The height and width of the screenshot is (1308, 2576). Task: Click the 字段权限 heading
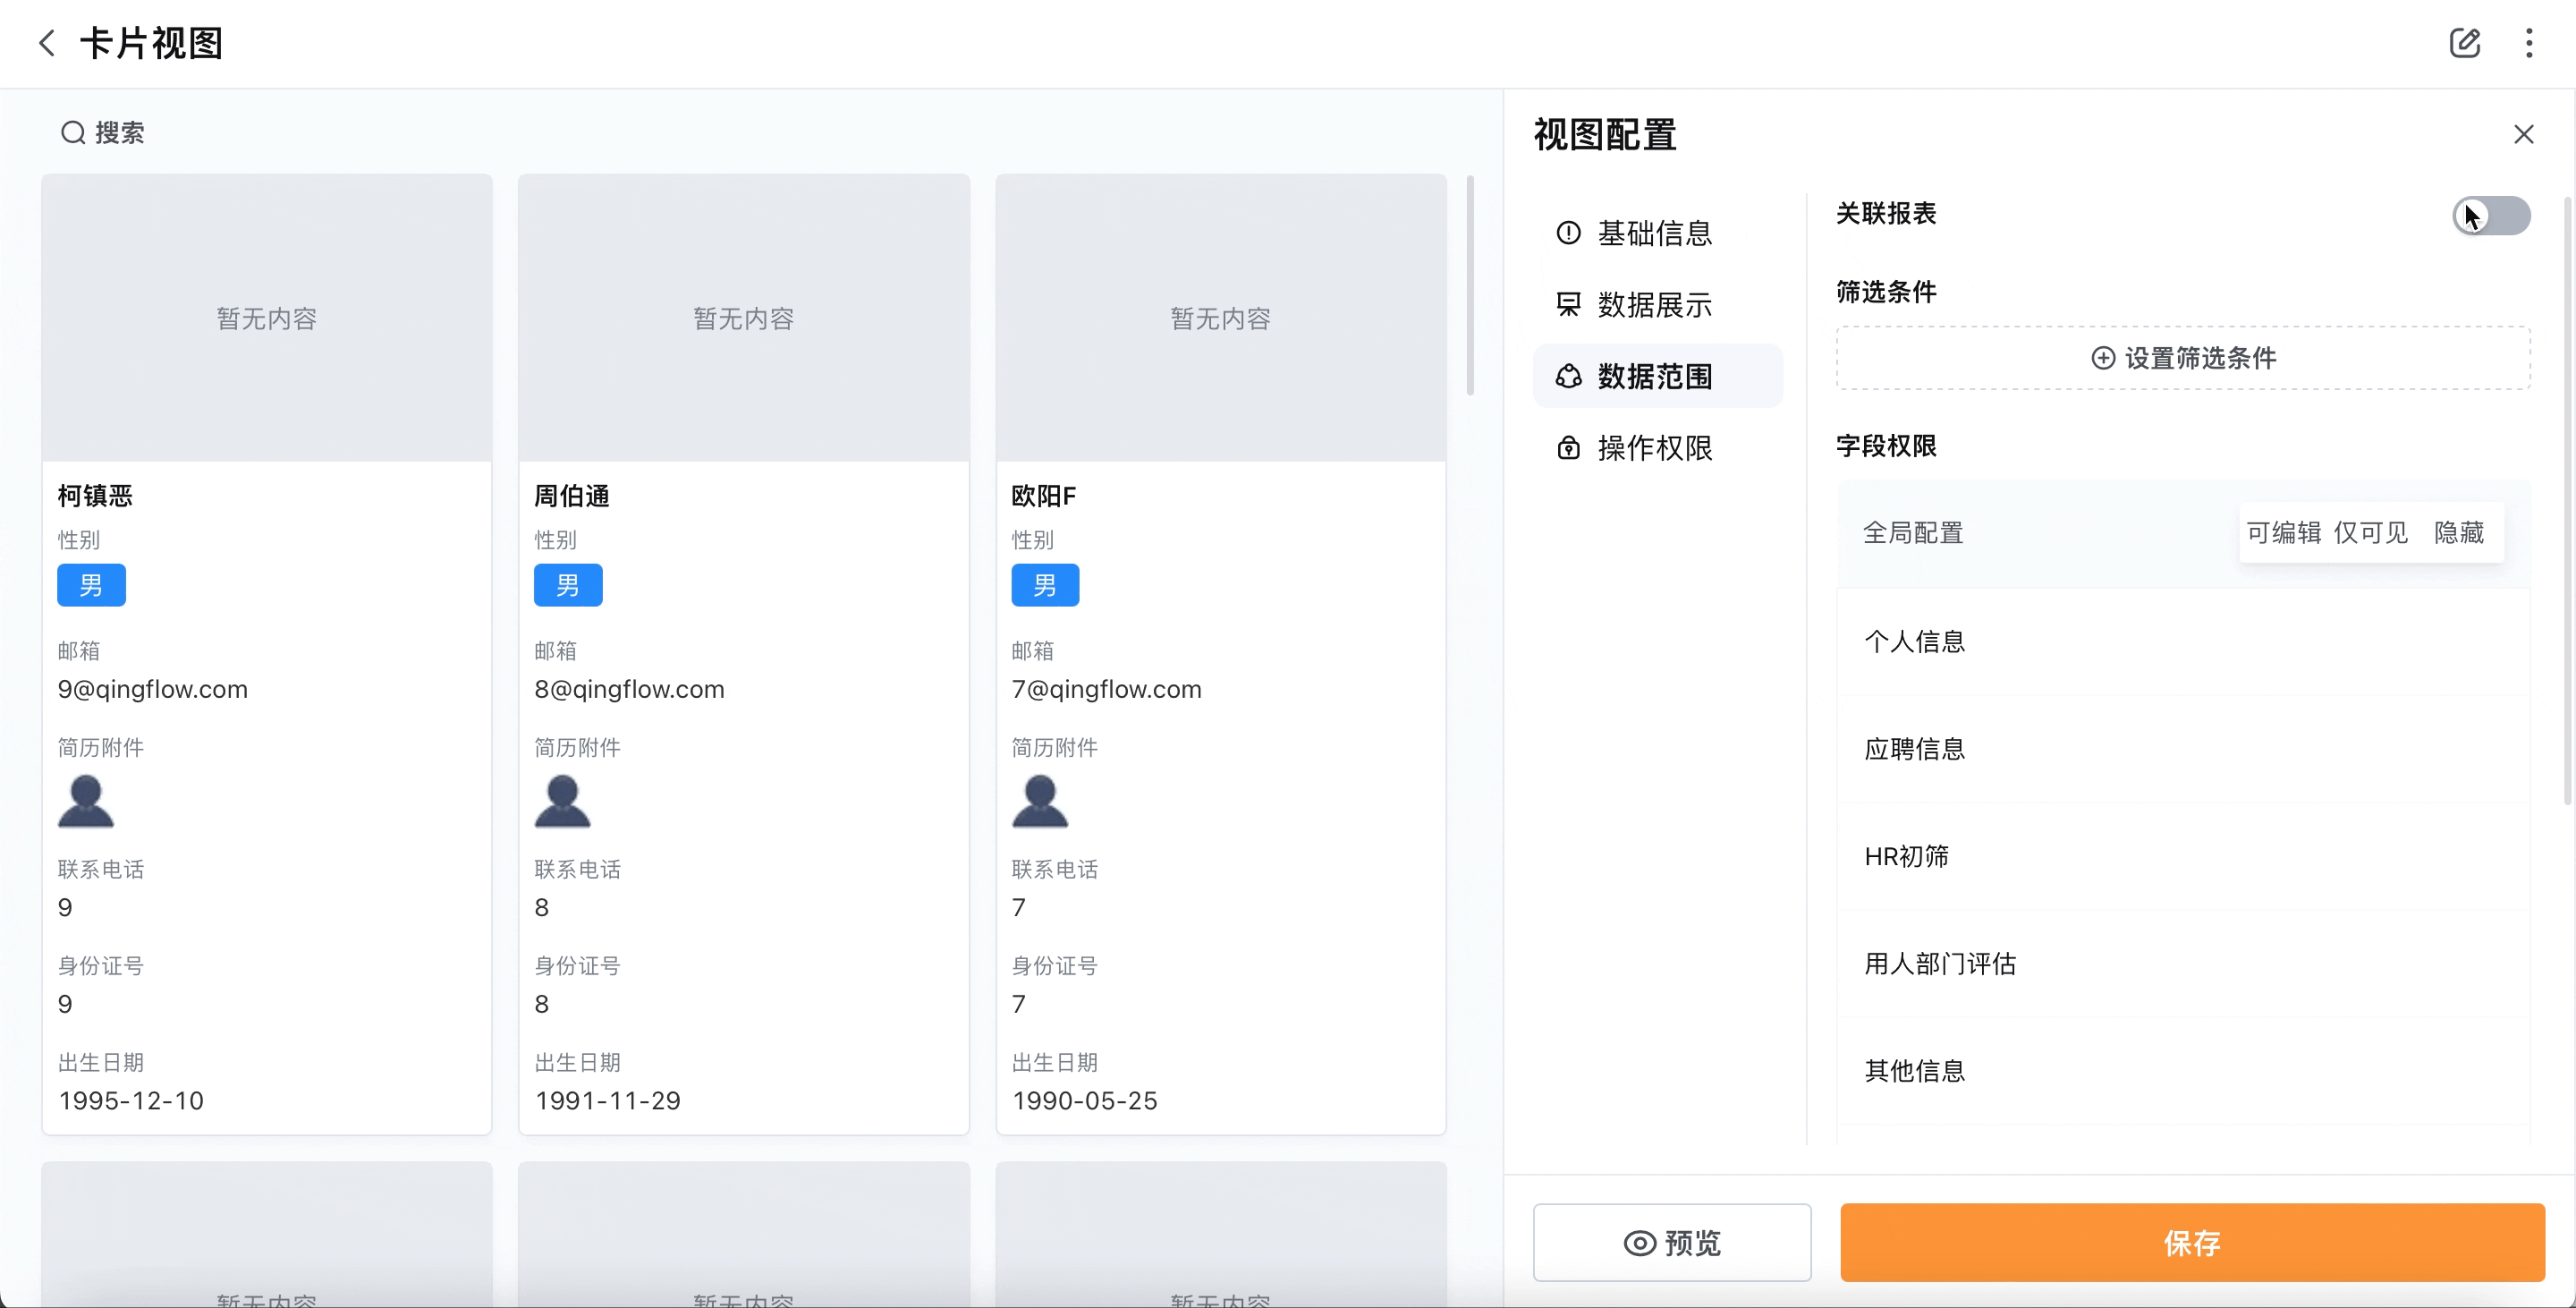tap(1886, 445)
